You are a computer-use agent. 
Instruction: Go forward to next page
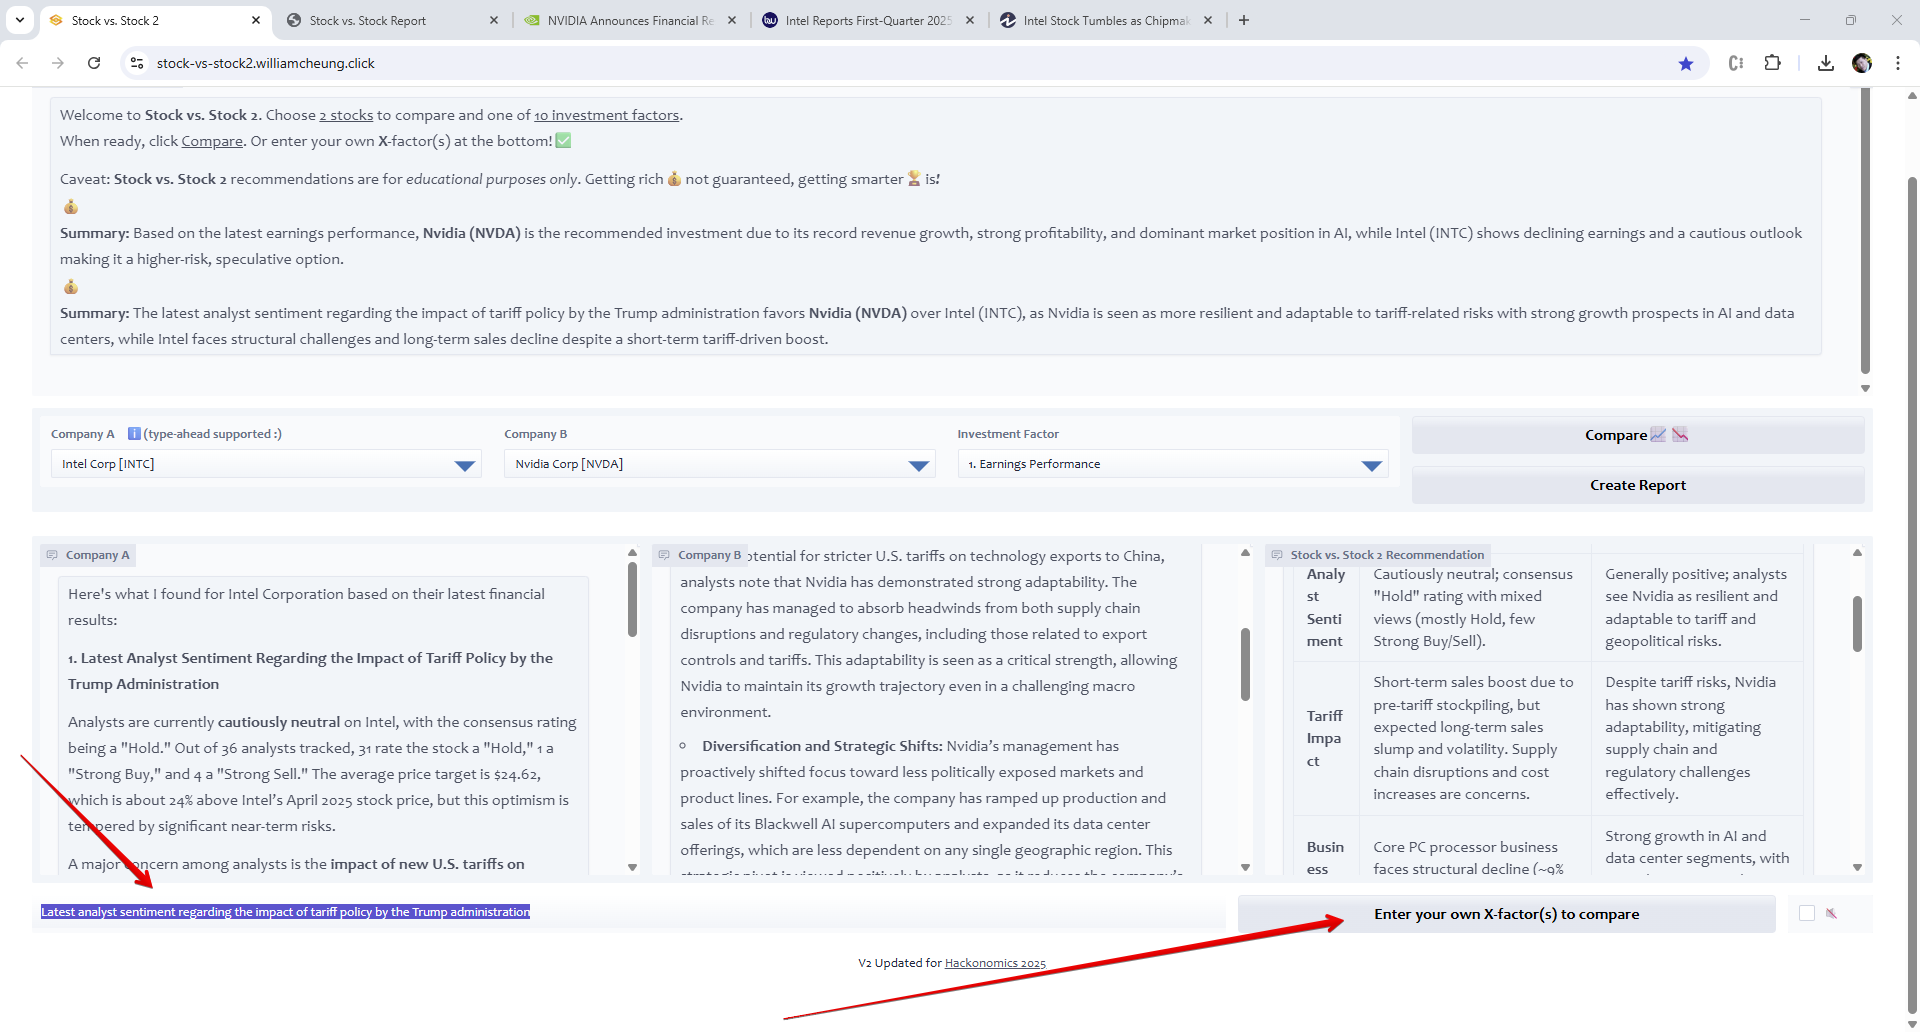click(x=58, y=63)
